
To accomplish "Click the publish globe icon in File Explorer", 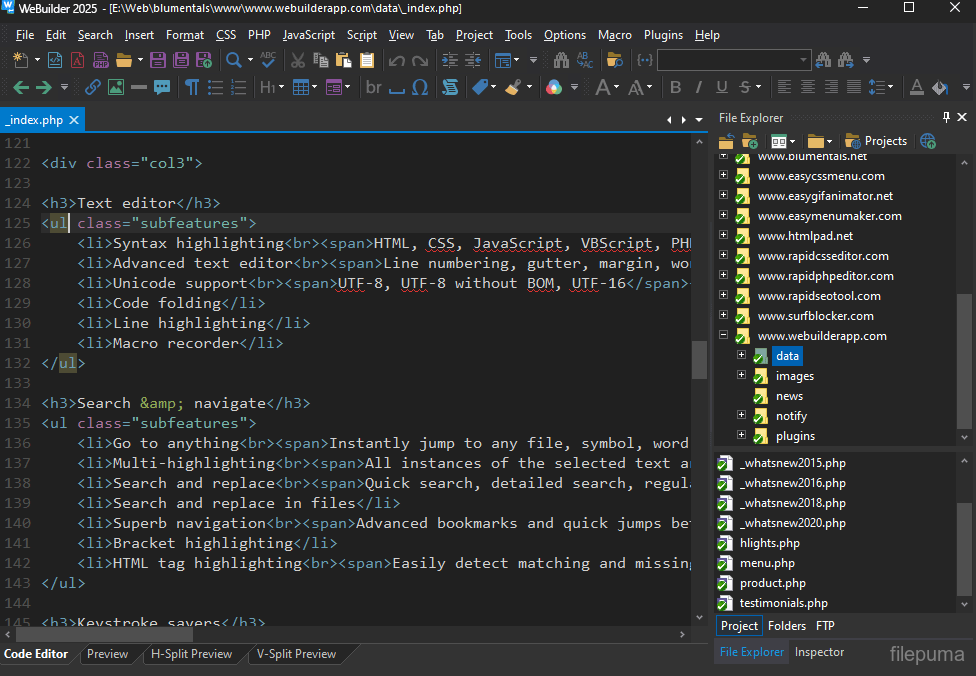I will pyautogui.click(x=928, y=141).
